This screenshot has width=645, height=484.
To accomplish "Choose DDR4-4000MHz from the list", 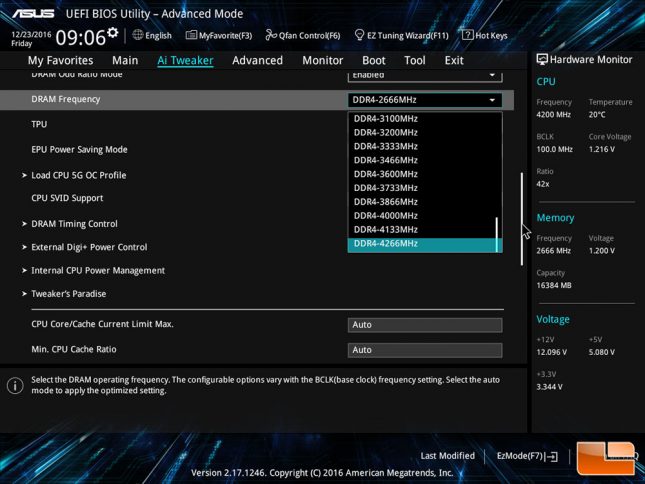I will (425, 216).
